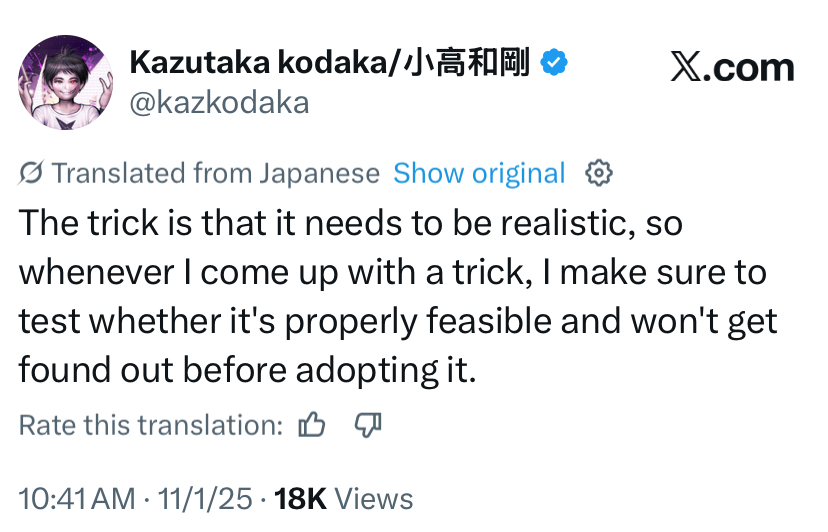Open the @kazkodaka handle link
This screenshot has height=532, width=828.
(x=219, y=102)
